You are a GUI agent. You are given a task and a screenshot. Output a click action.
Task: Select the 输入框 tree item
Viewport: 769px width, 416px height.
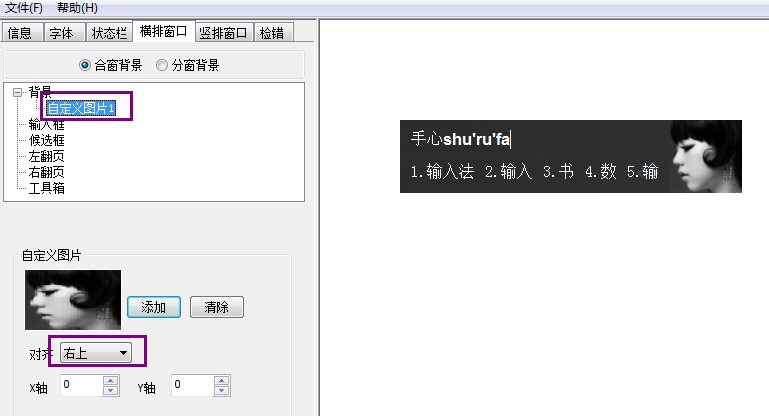46,124
